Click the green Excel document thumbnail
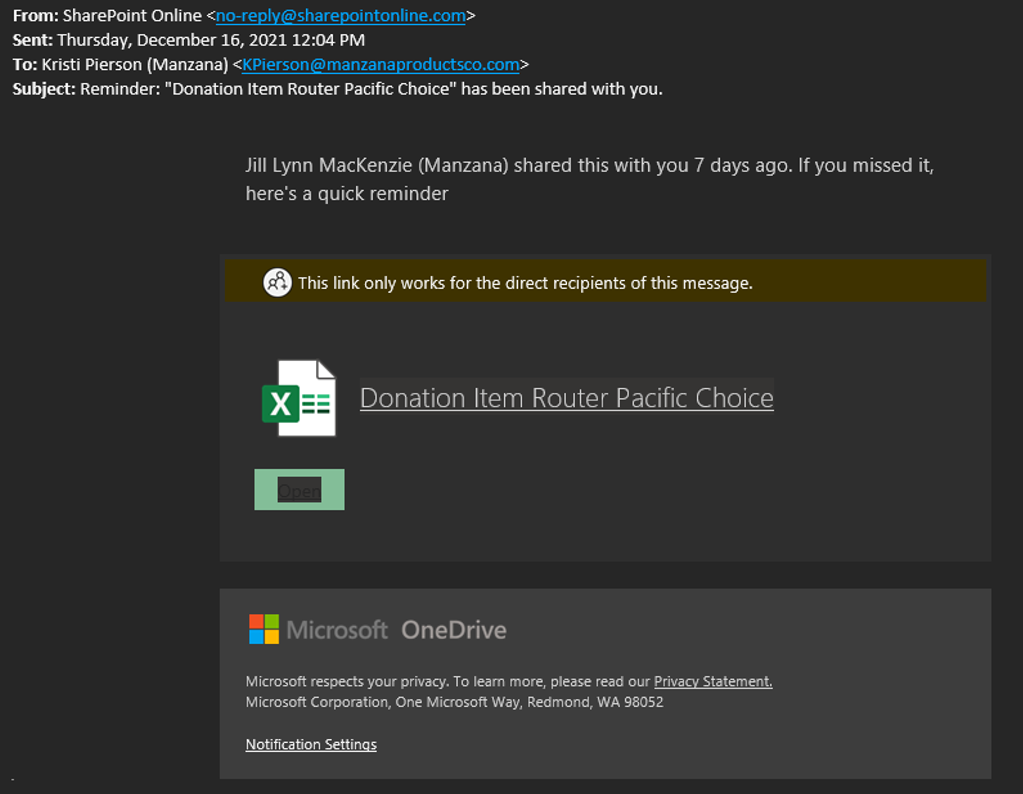The height and width of the screenshot is (794, 1023). (300, 398)
